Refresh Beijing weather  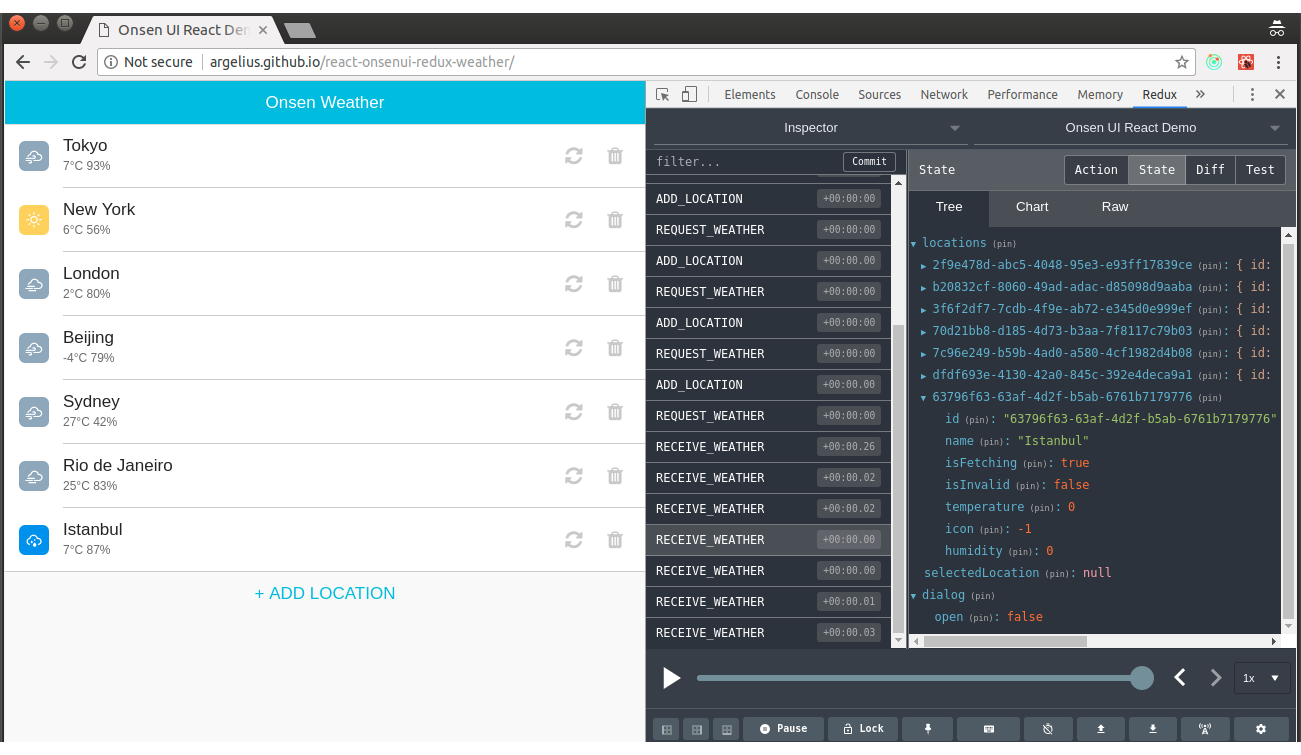click(573, 348)
